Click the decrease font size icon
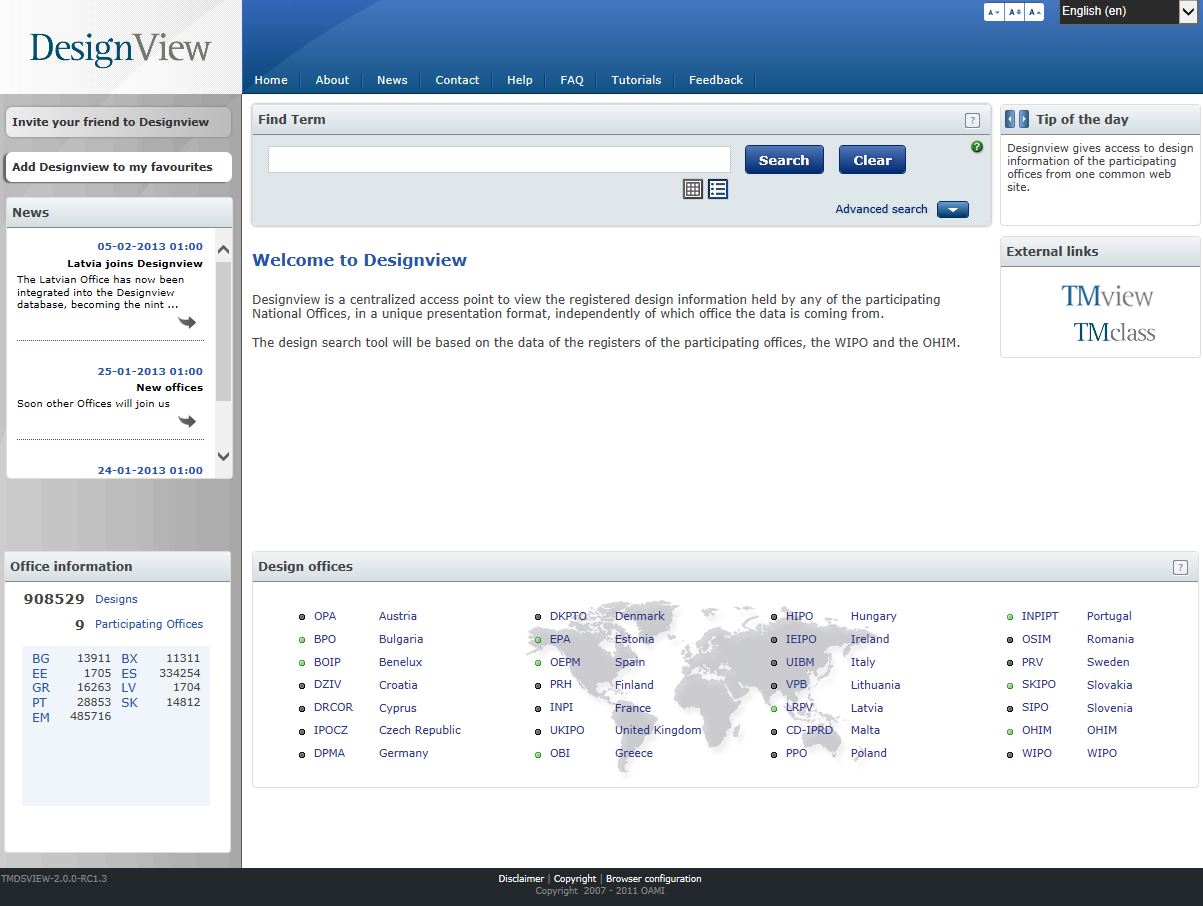This screenshot has height=906, width=1203. tap(993, 12)
